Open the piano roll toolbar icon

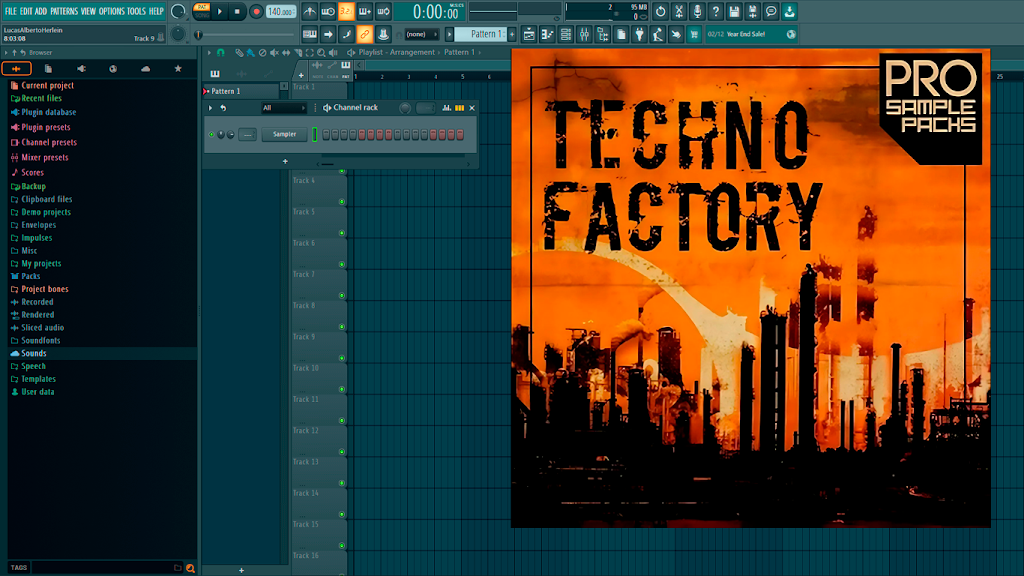547,35
